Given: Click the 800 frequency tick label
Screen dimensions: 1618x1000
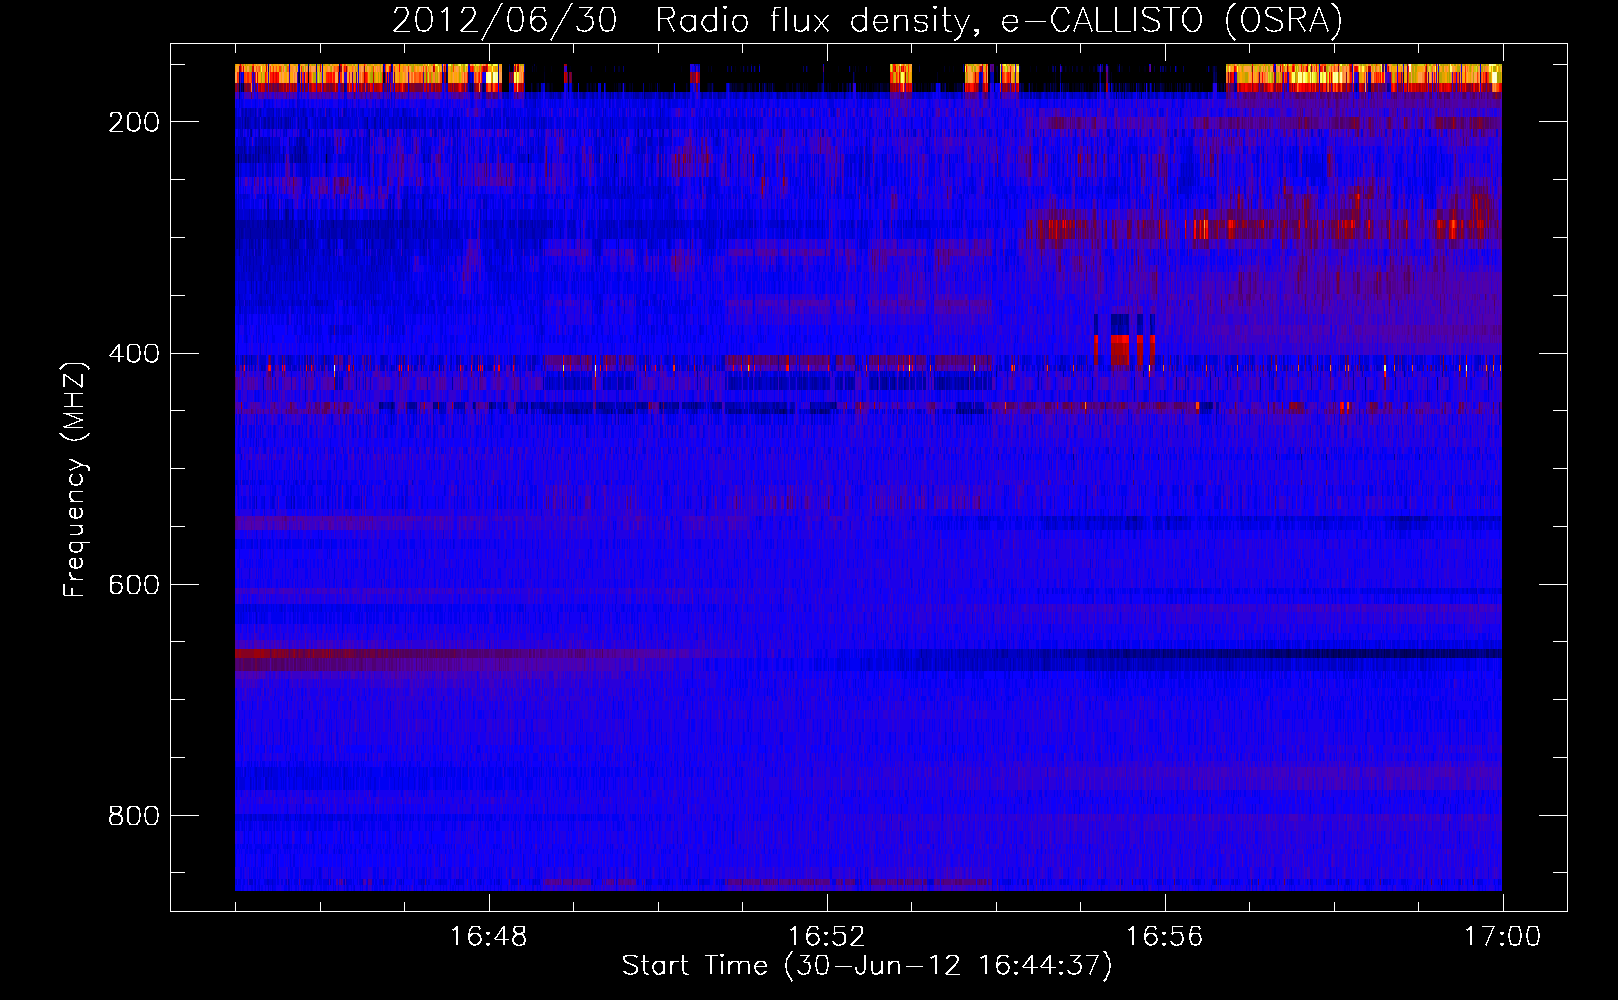Looking at the screenshot, I should click(x=134, y=816).
